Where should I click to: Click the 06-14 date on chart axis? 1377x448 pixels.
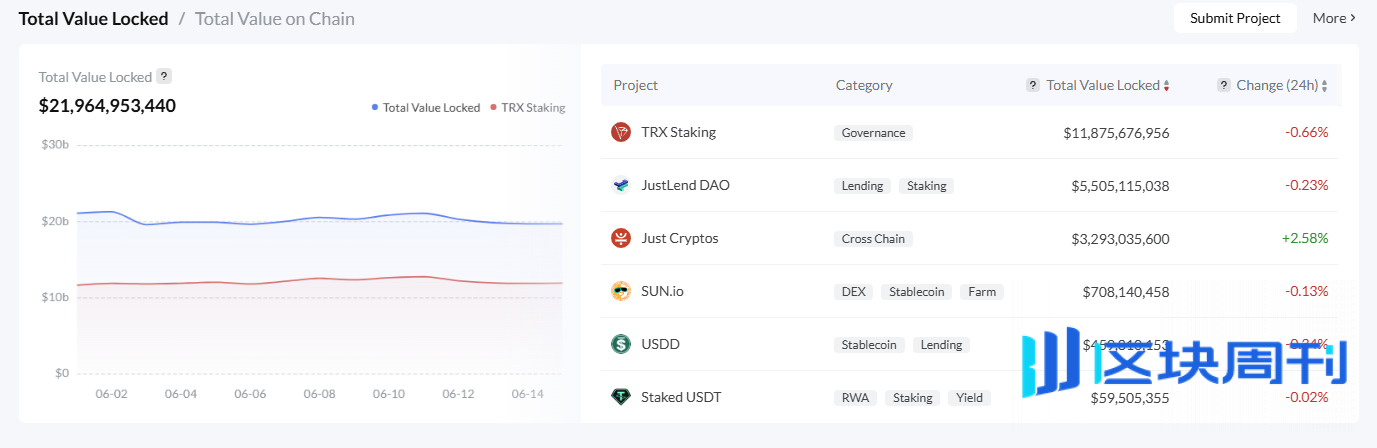point(527,394)
